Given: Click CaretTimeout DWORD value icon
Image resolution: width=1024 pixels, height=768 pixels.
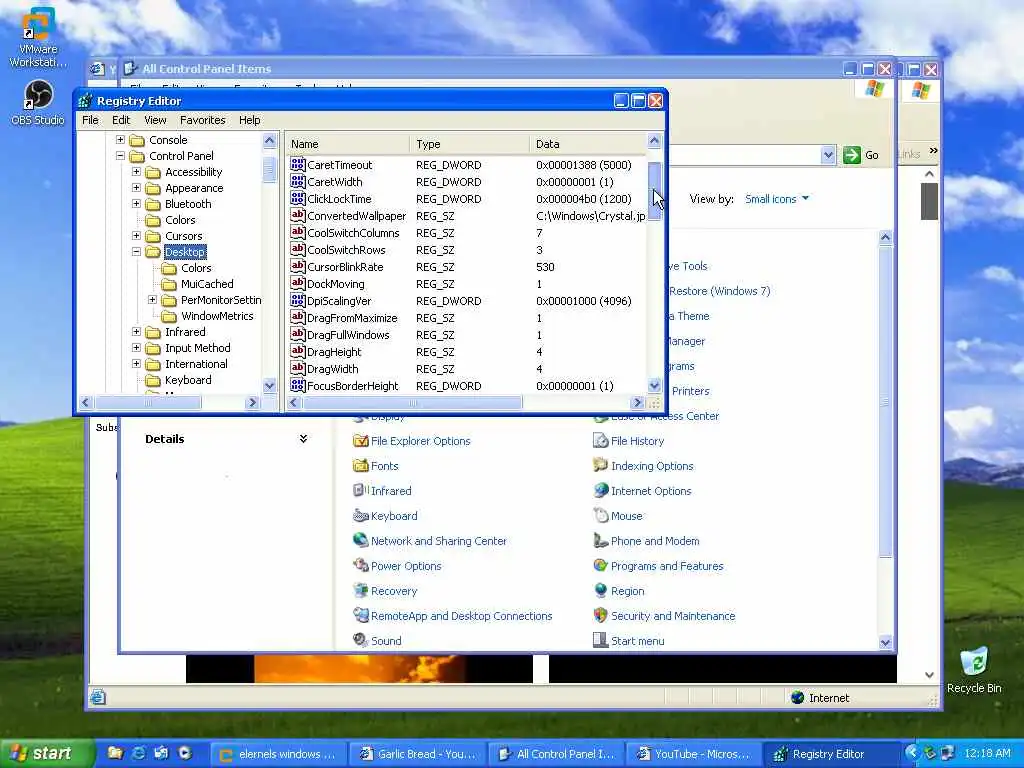Looking at the screenshot, I should (298, 165).
